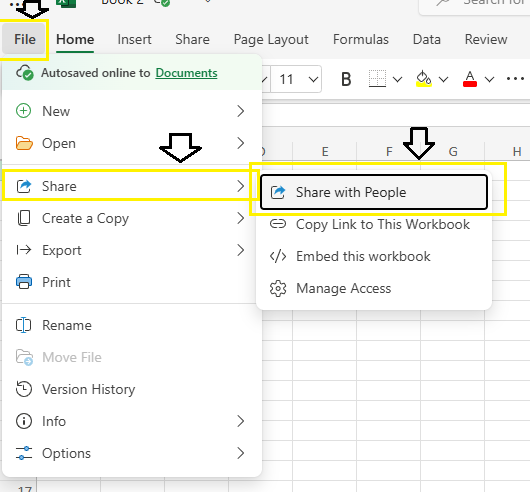The height and width of the screenshot is (492, 530).
Task: Open the Formulas tab
Action: click(x=361, y=39)
